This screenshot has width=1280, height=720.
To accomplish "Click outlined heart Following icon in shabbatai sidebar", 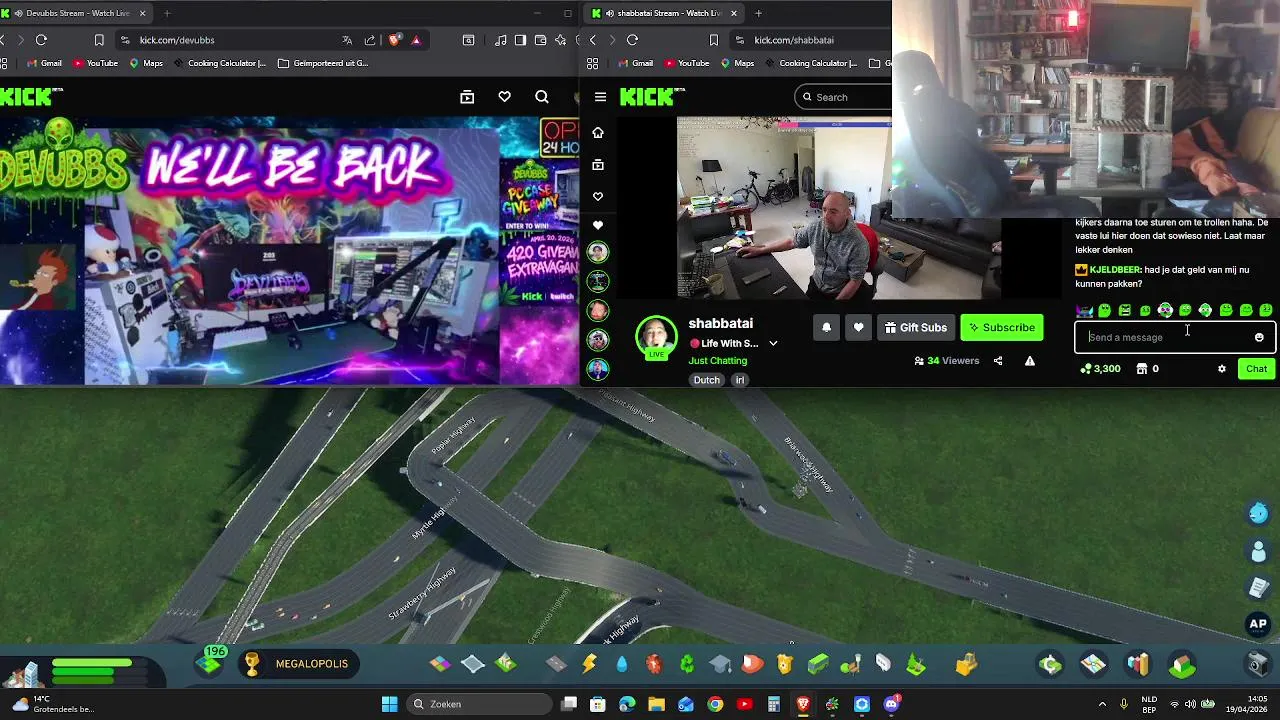I will click(598, 196).
